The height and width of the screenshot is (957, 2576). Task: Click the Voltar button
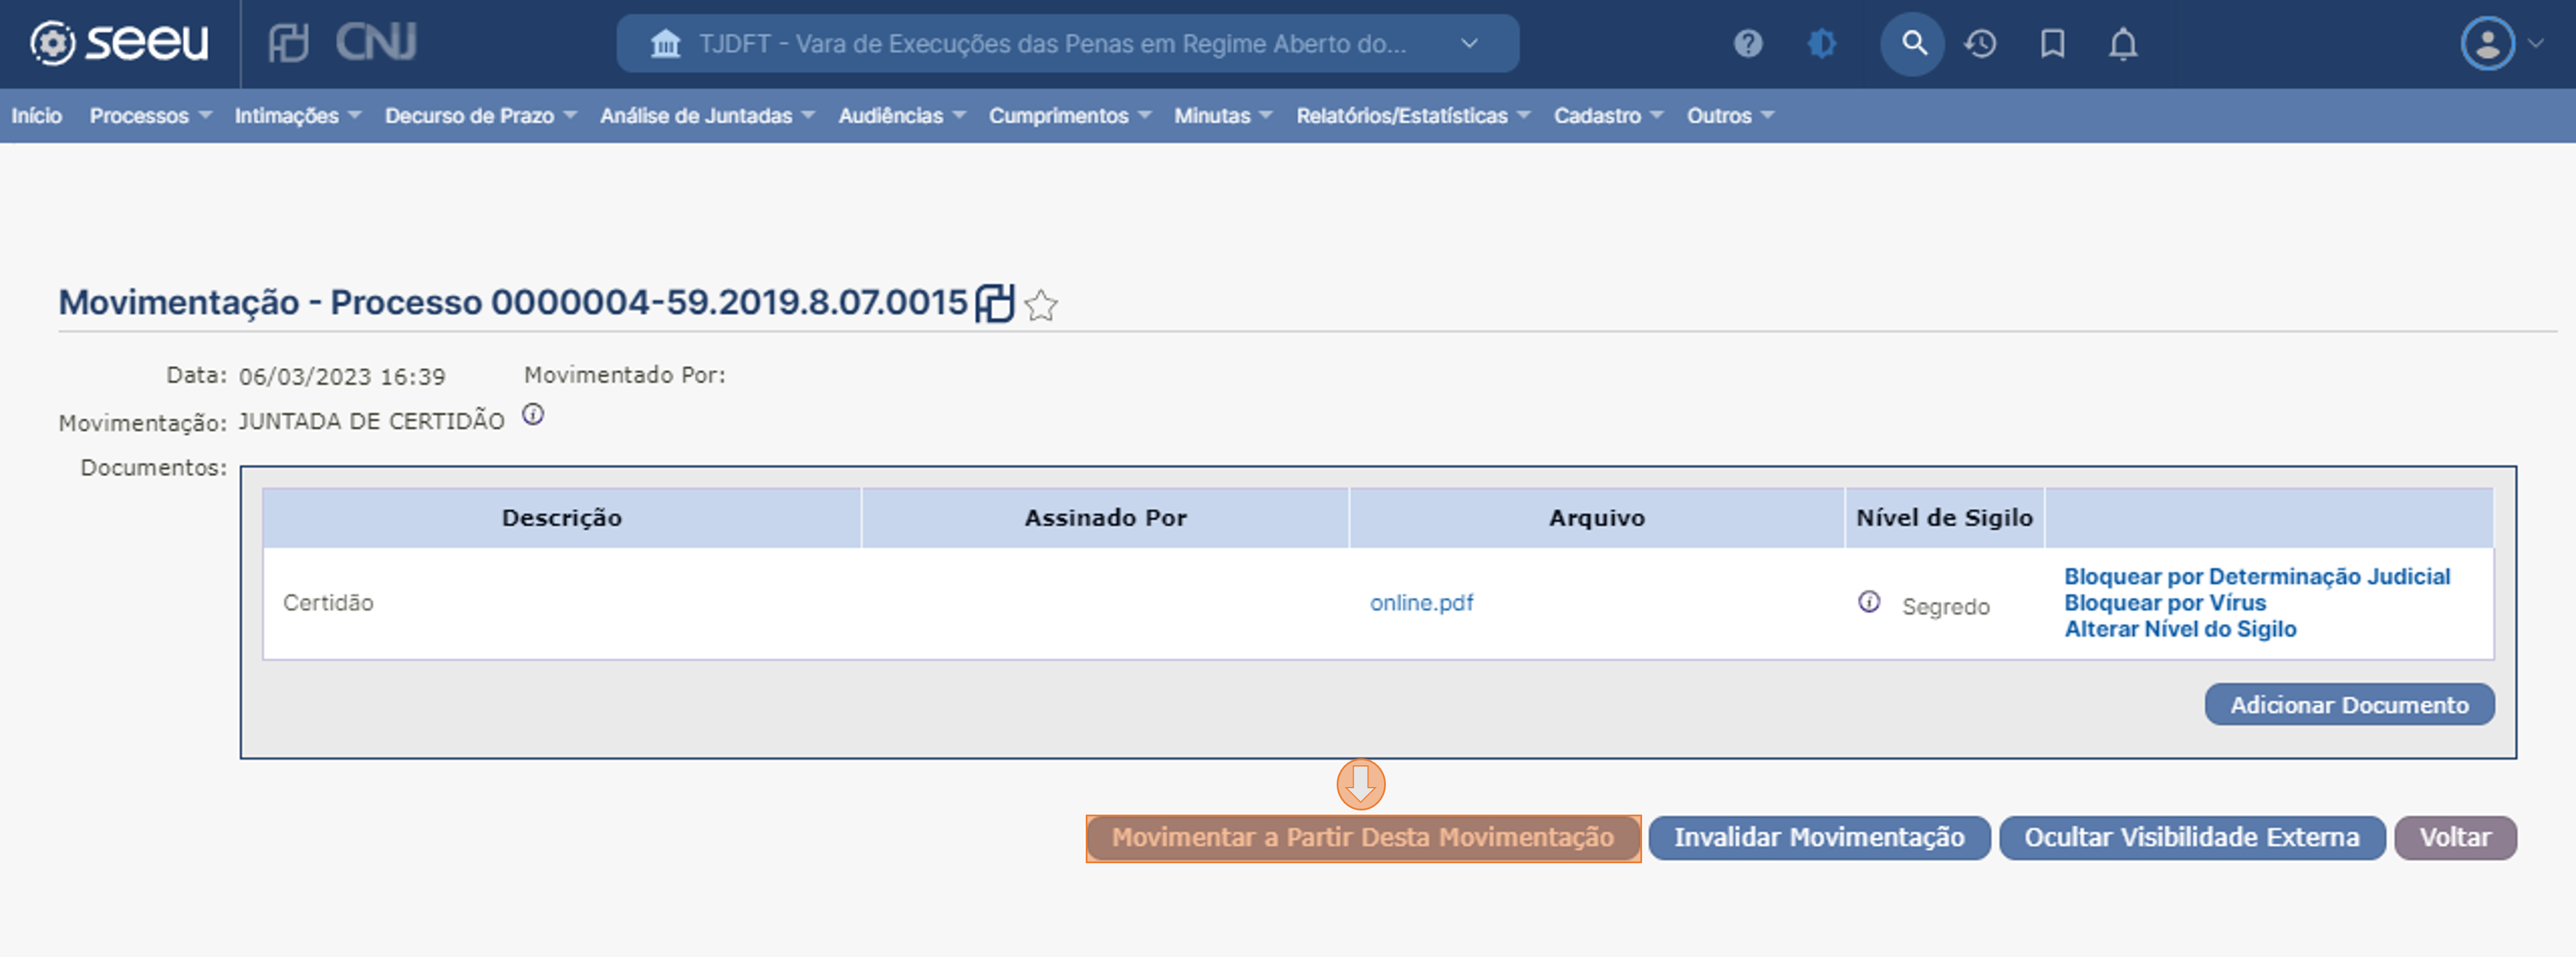pyautogui.click(x=2455, y=837)
